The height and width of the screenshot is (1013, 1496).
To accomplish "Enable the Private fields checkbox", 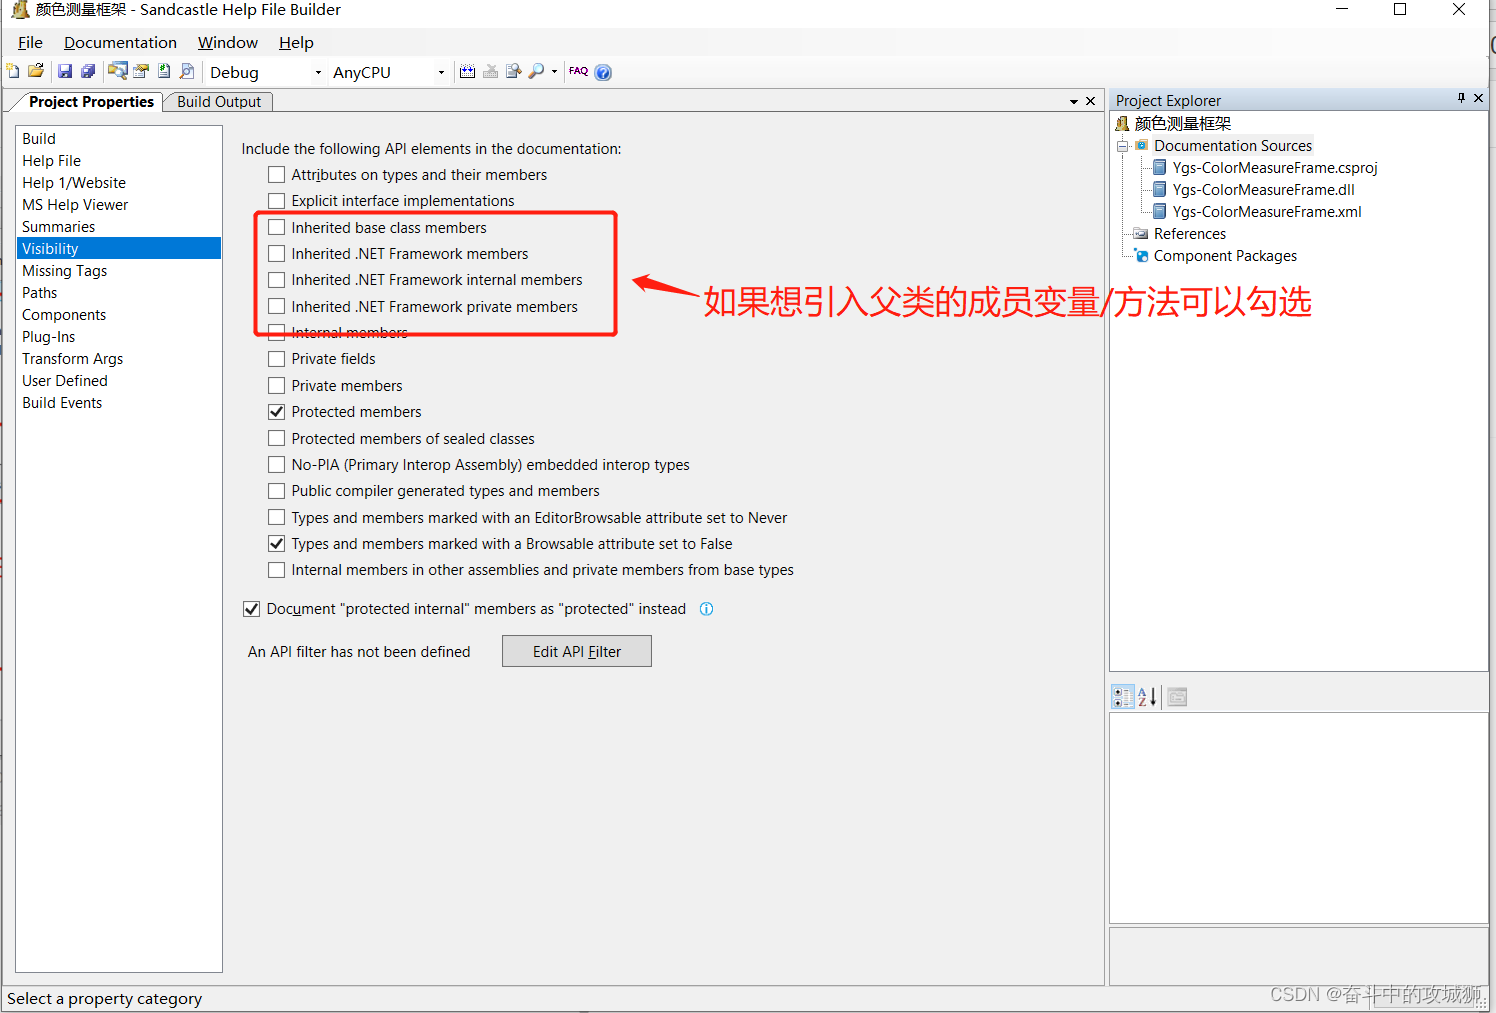I will 277,359.
